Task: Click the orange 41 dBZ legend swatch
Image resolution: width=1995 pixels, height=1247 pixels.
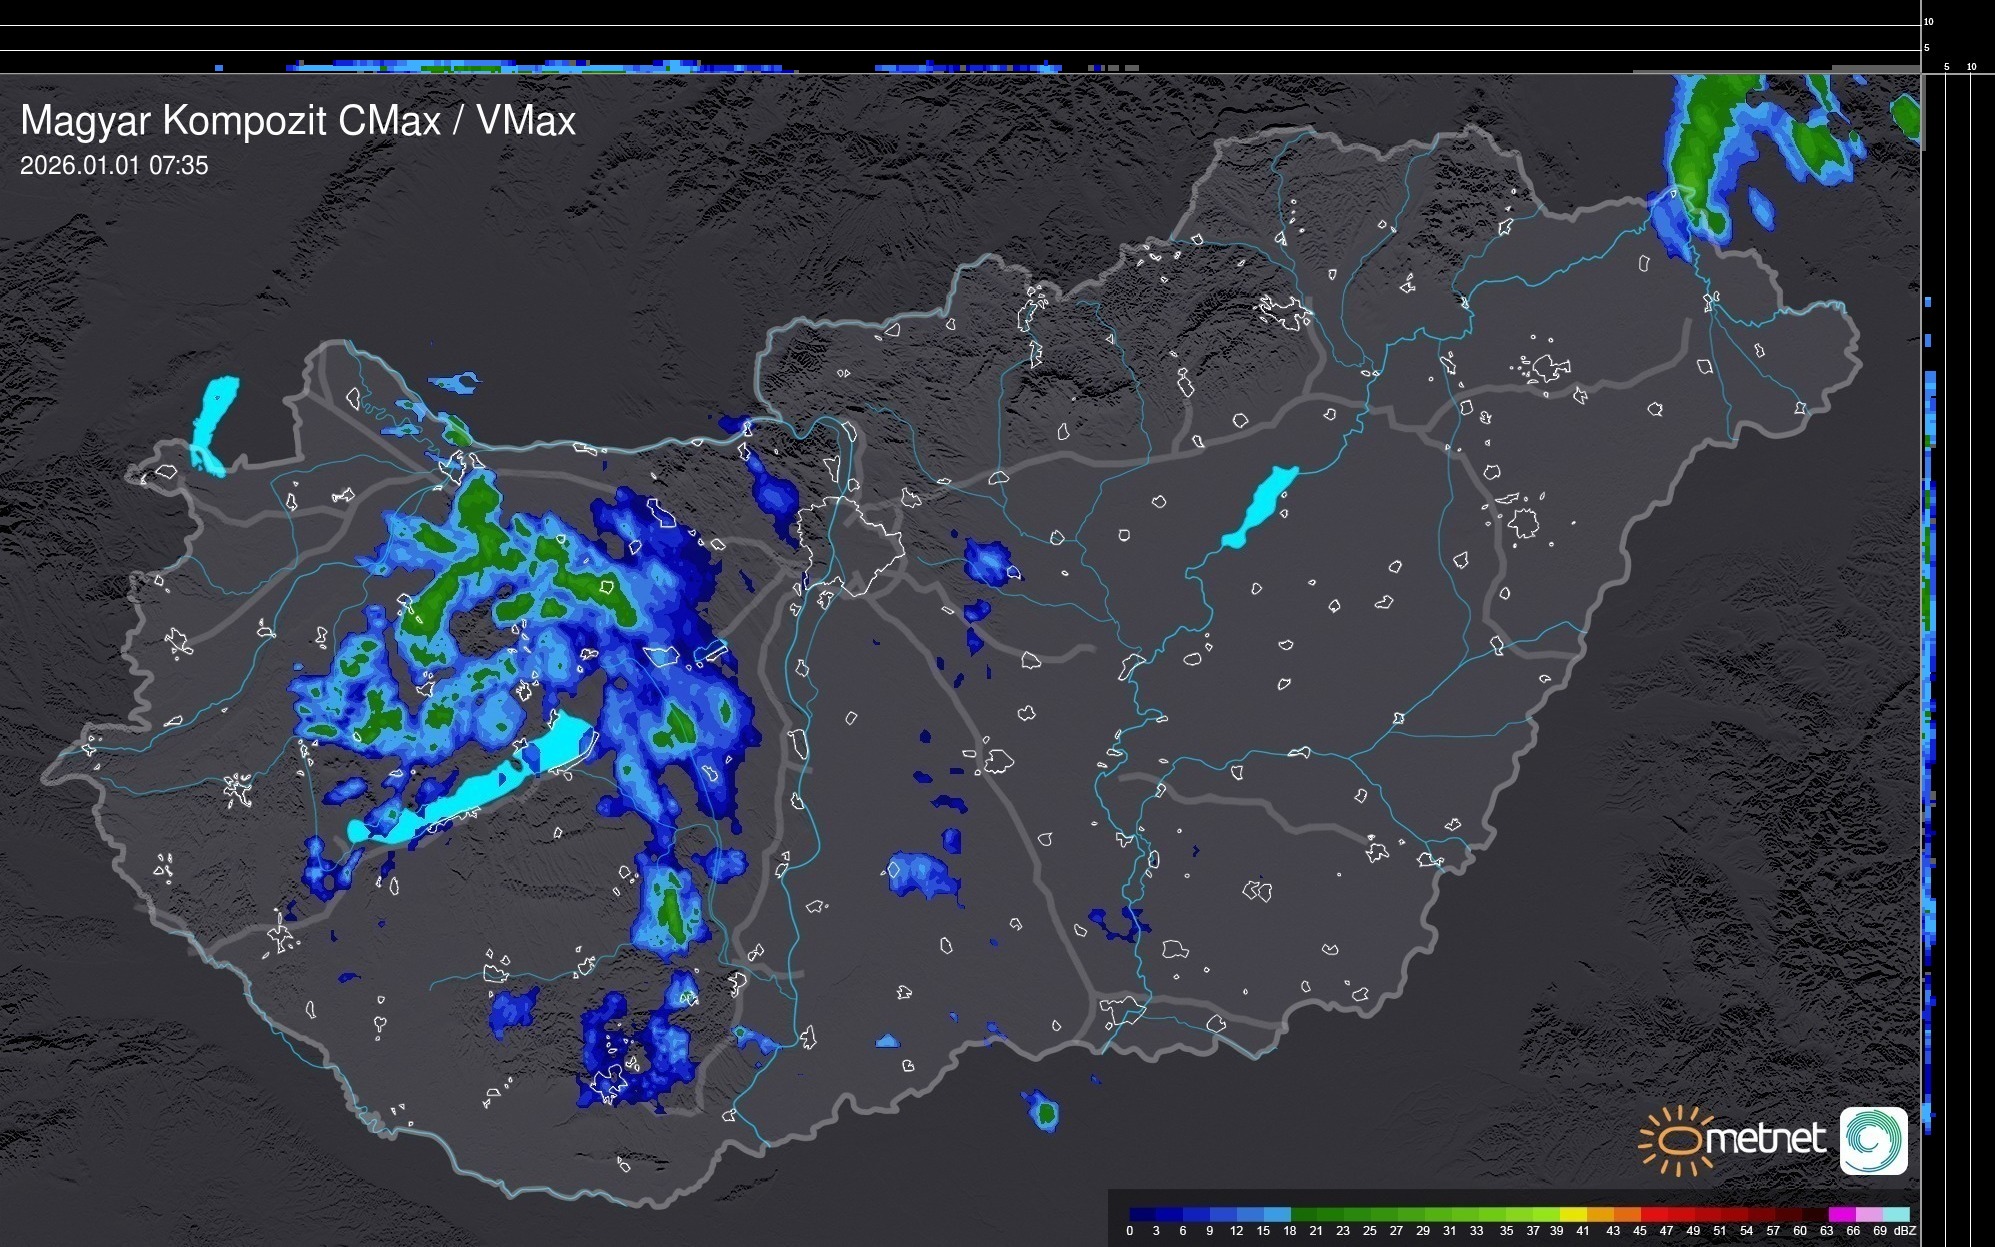Action: point(1600,1214)
